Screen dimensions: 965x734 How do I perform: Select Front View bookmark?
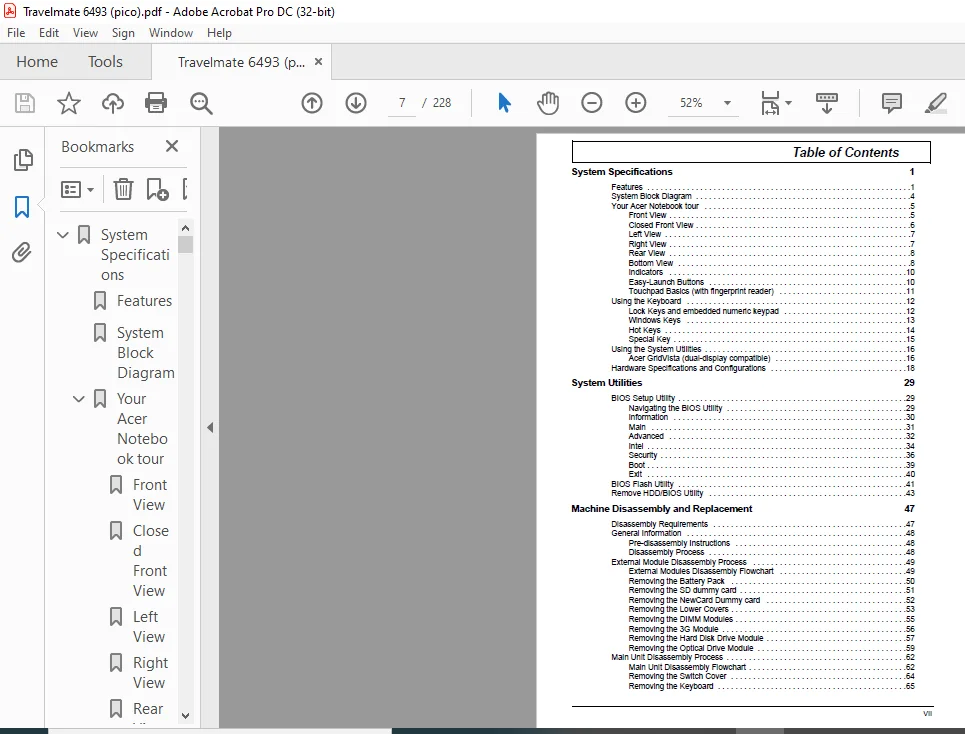[150, 495]
